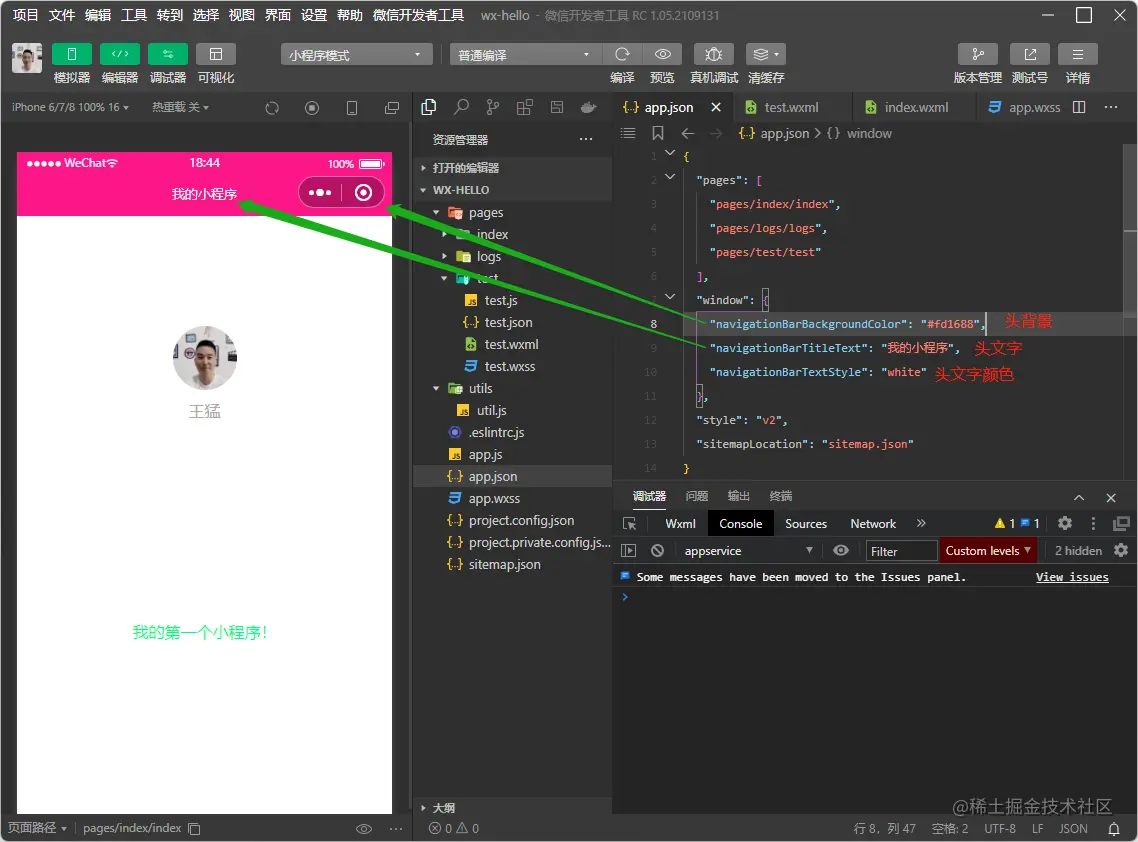Expand the logs folder
The height and width of the screenshot is (842, 1138).
point(512,256)
